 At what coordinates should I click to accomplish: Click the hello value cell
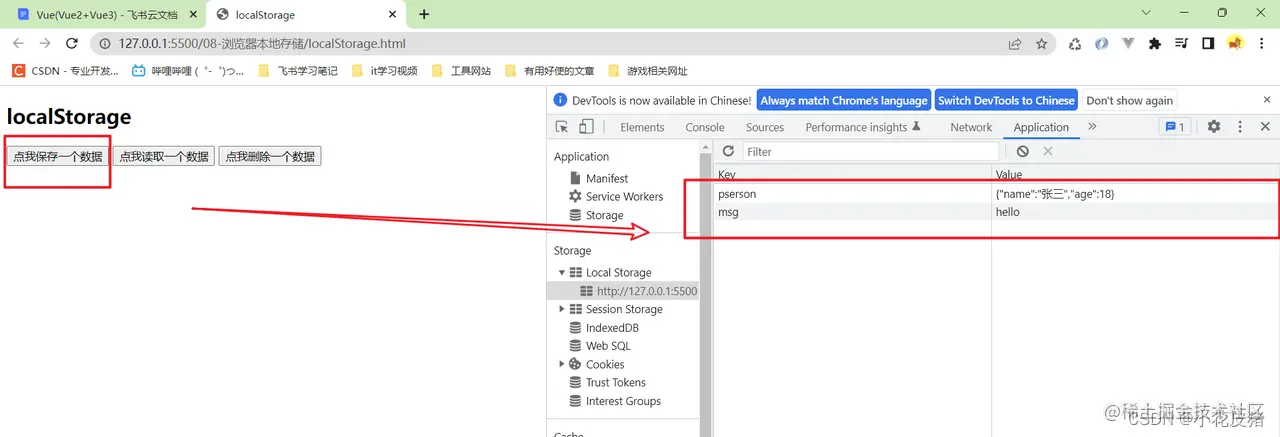1135,212
